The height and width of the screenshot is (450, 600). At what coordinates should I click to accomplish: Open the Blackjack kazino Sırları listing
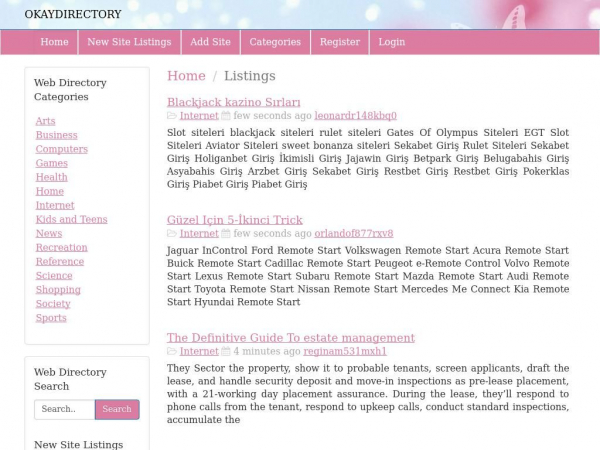(x=233, y=102)
